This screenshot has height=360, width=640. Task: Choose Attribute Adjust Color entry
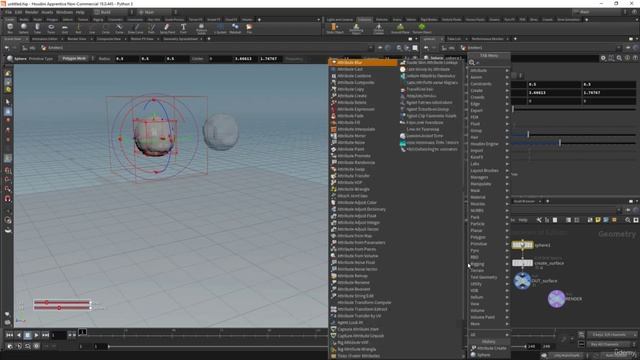[363, 202]
